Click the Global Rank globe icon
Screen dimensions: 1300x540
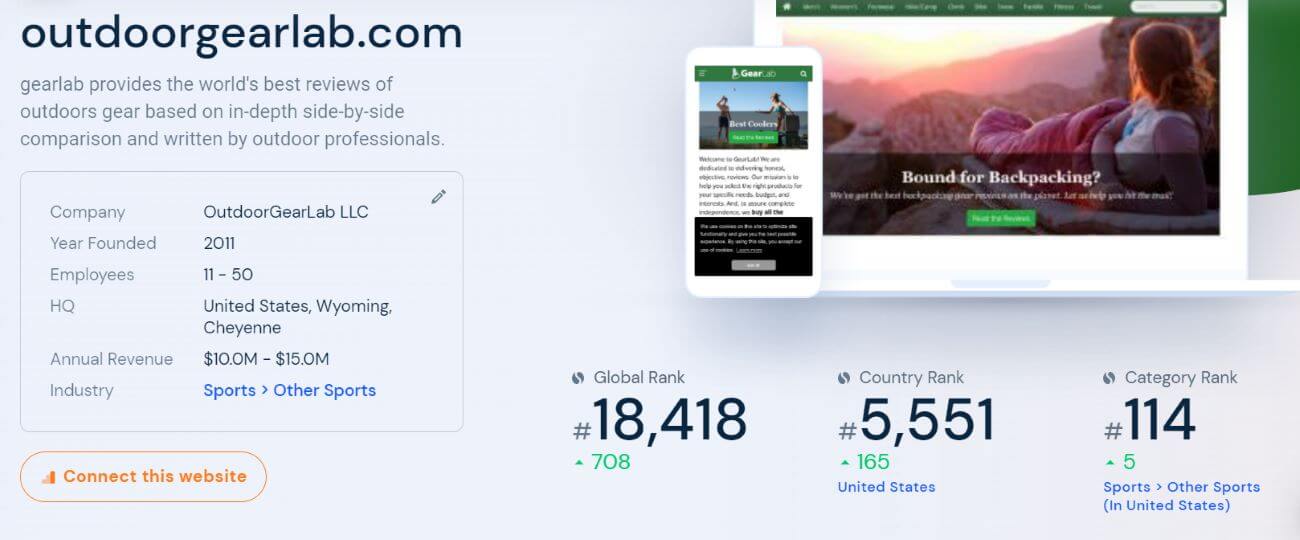pyautogui.click(x=578, y=378)
